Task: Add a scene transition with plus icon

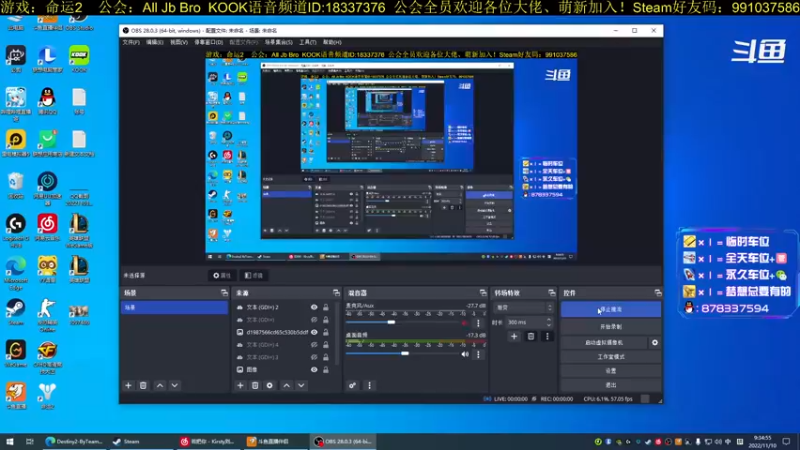Action: point(514,336)
